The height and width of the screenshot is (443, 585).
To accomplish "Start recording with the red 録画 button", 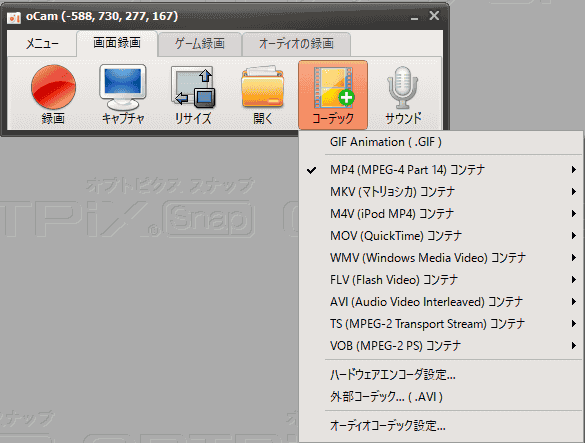I will pyautogui.click(x=53, y=95).
